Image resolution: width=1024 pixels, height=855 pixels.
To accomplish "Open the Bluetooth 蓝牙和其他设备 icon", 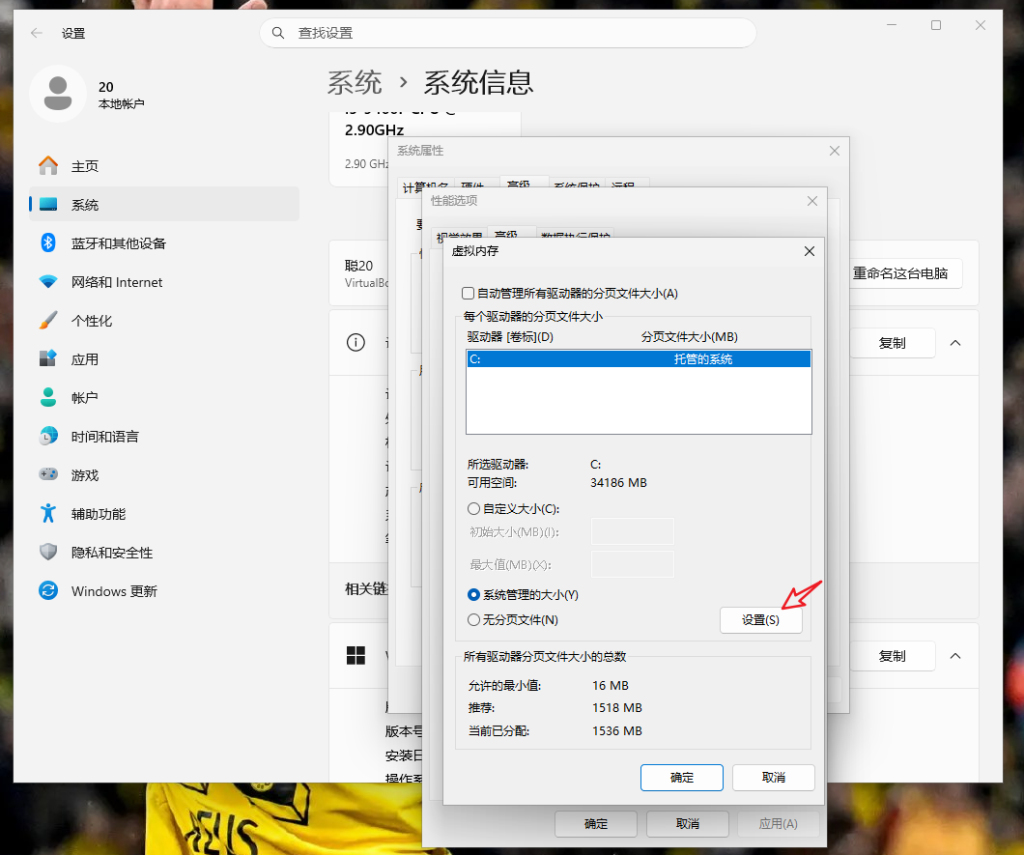I will (48, 243).
